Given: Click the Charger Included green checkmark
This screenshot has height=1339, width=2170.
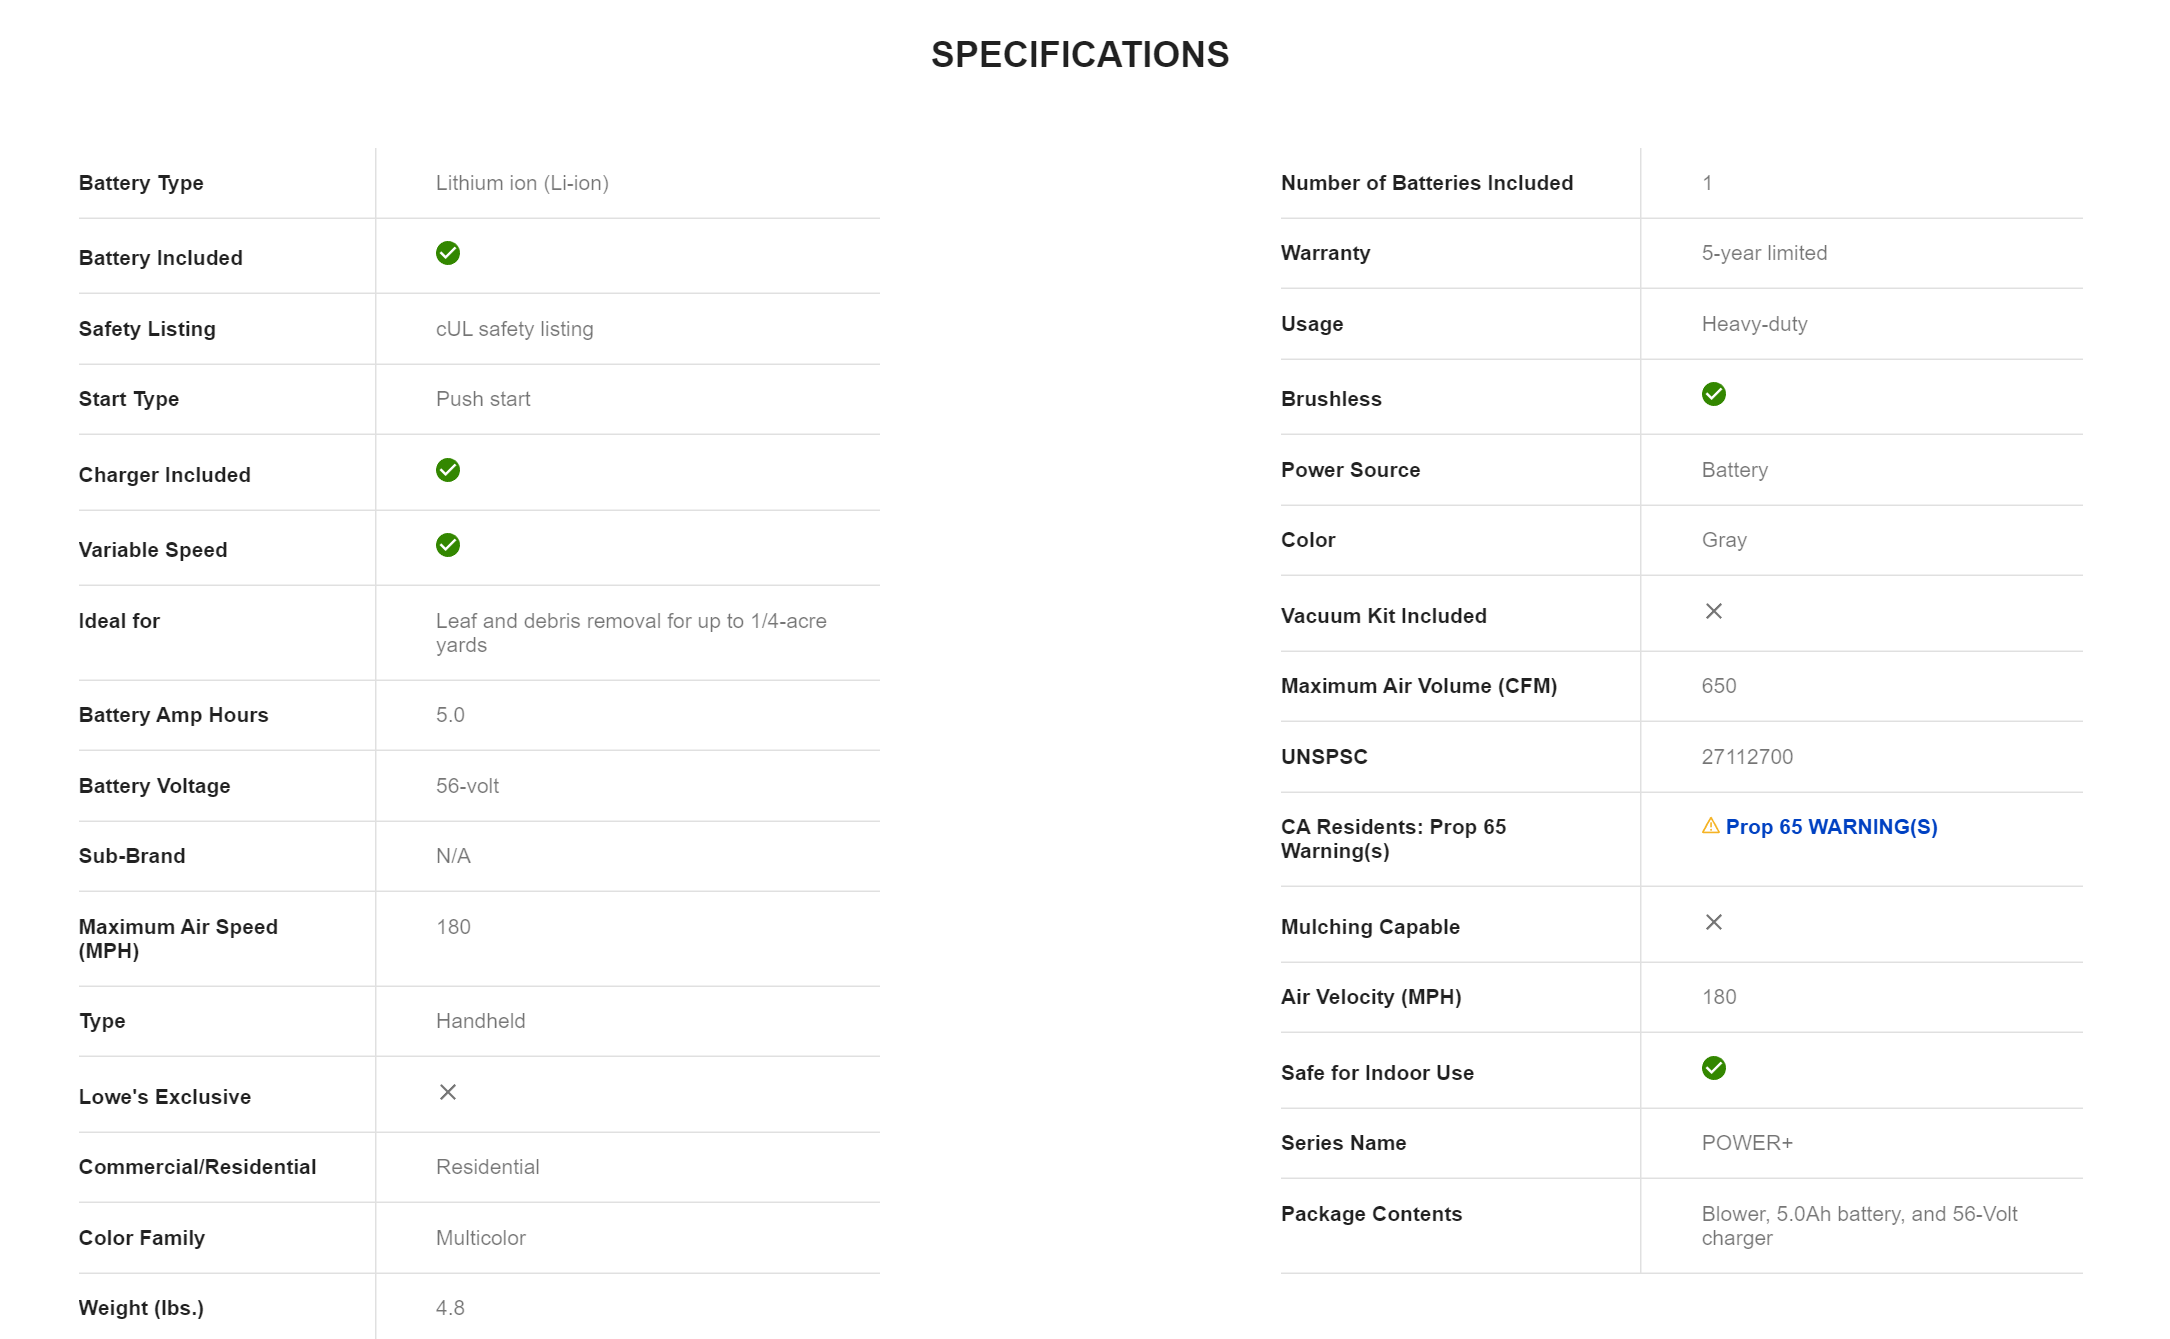Looking at the screenshot, I should (x=448, y=470).
